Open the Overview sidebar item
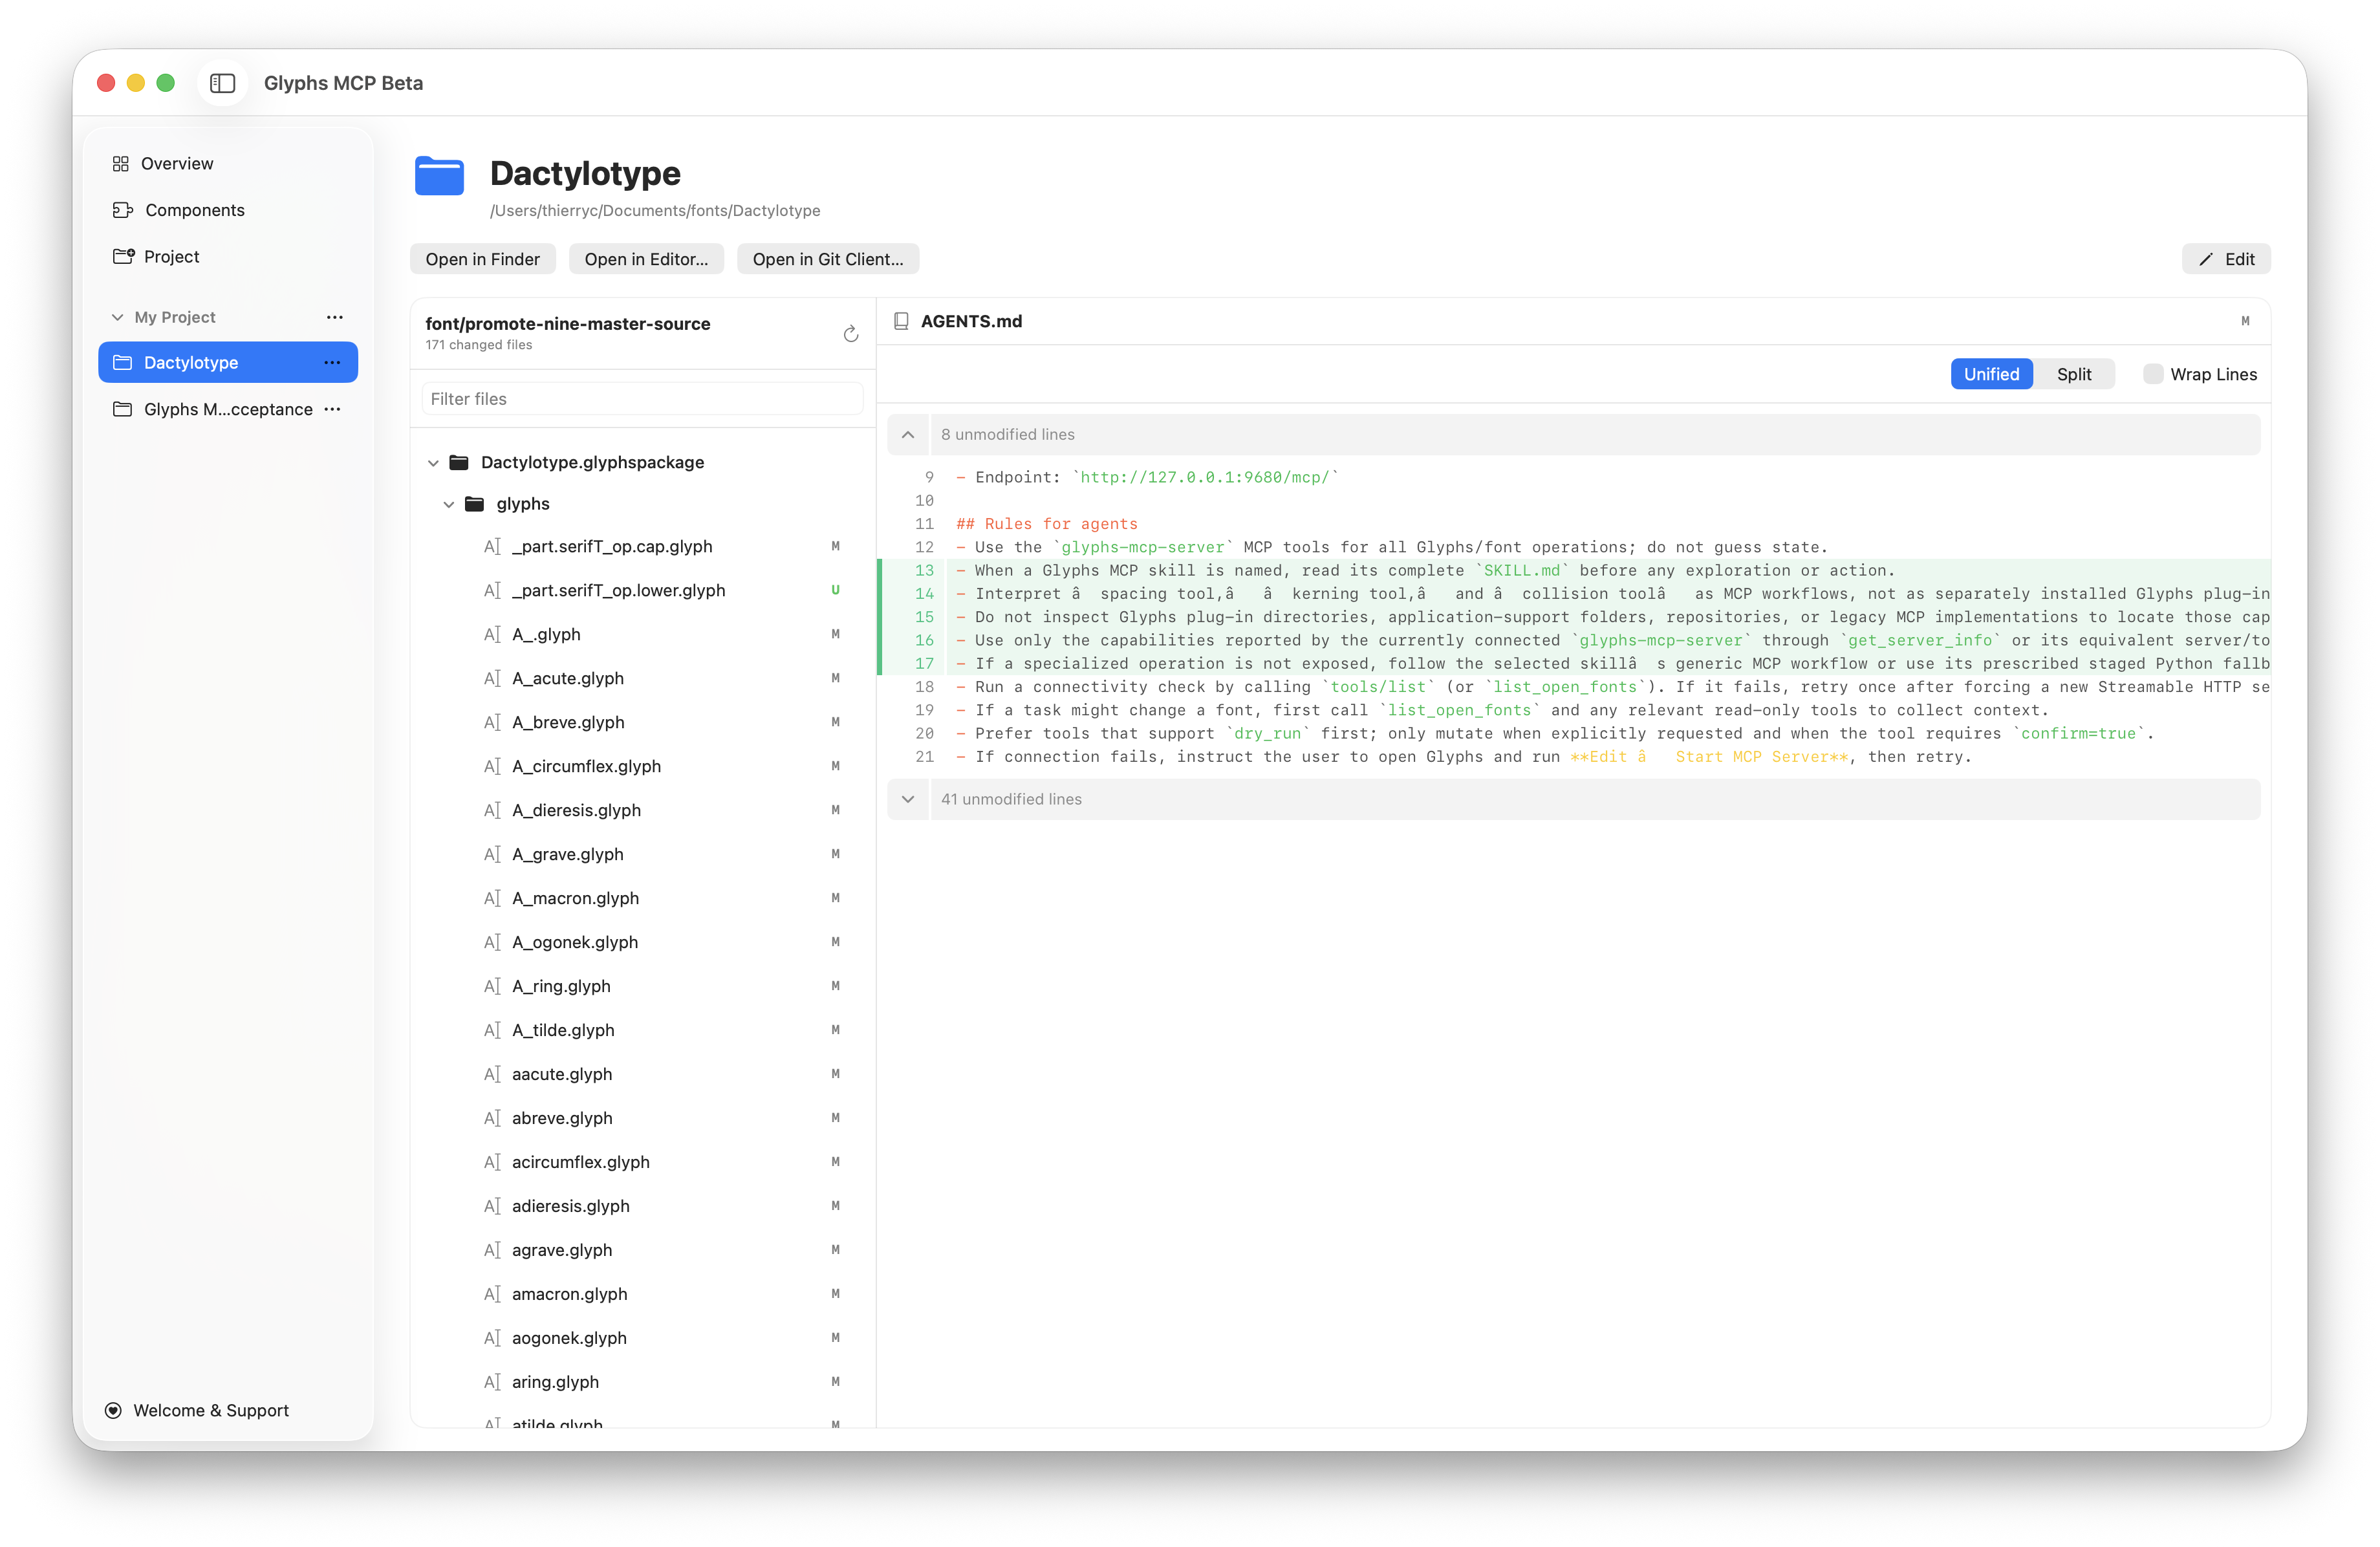 pyautogui.click(x=228, y=163)
